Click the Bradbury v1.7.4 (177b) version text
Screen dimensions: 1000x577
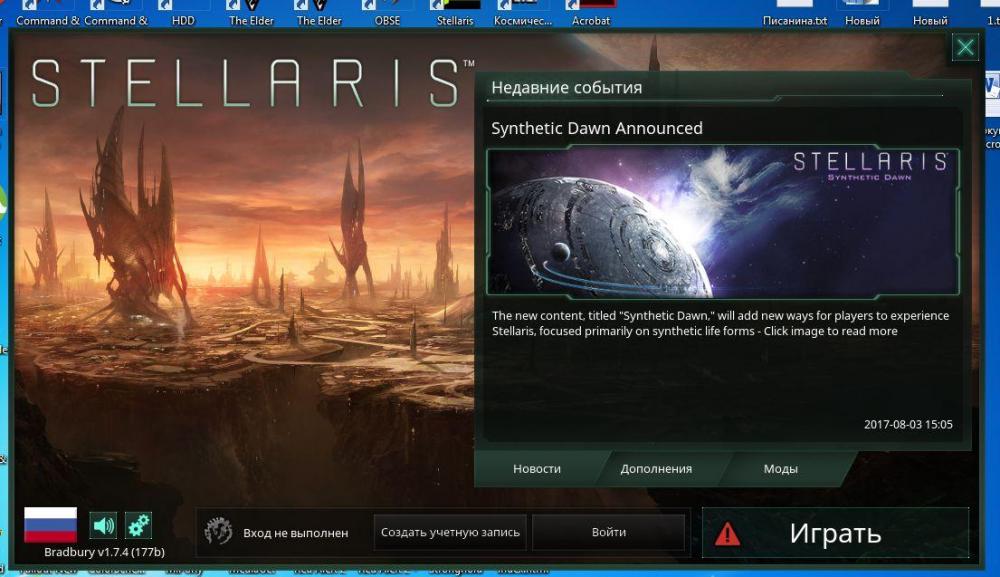[104, 552]
